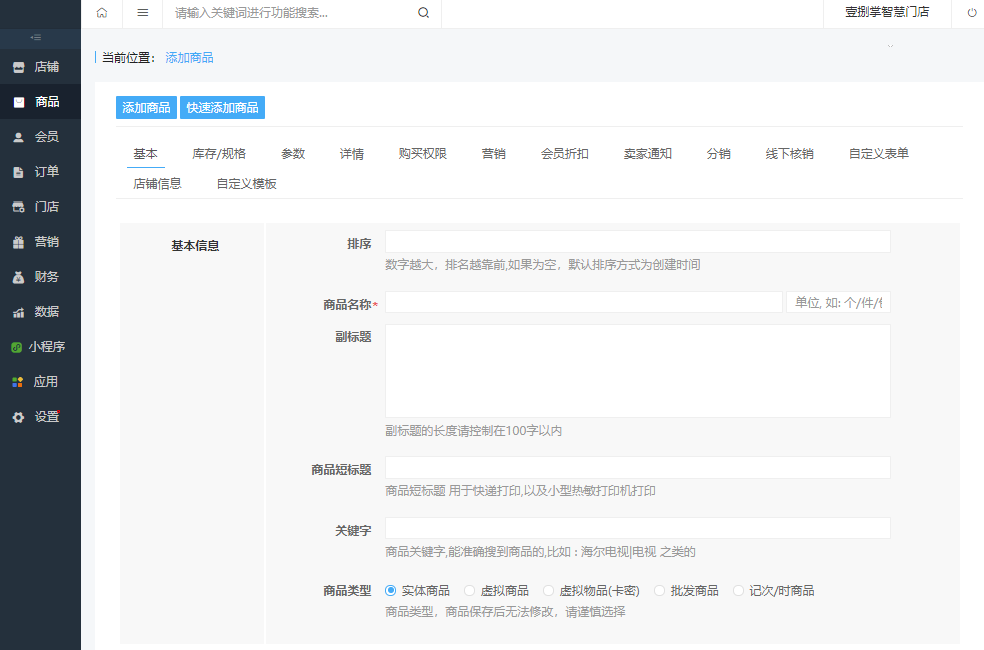Open the 营销 tab in product form
This screenshot has height=650, width=984.
(494, 154)
